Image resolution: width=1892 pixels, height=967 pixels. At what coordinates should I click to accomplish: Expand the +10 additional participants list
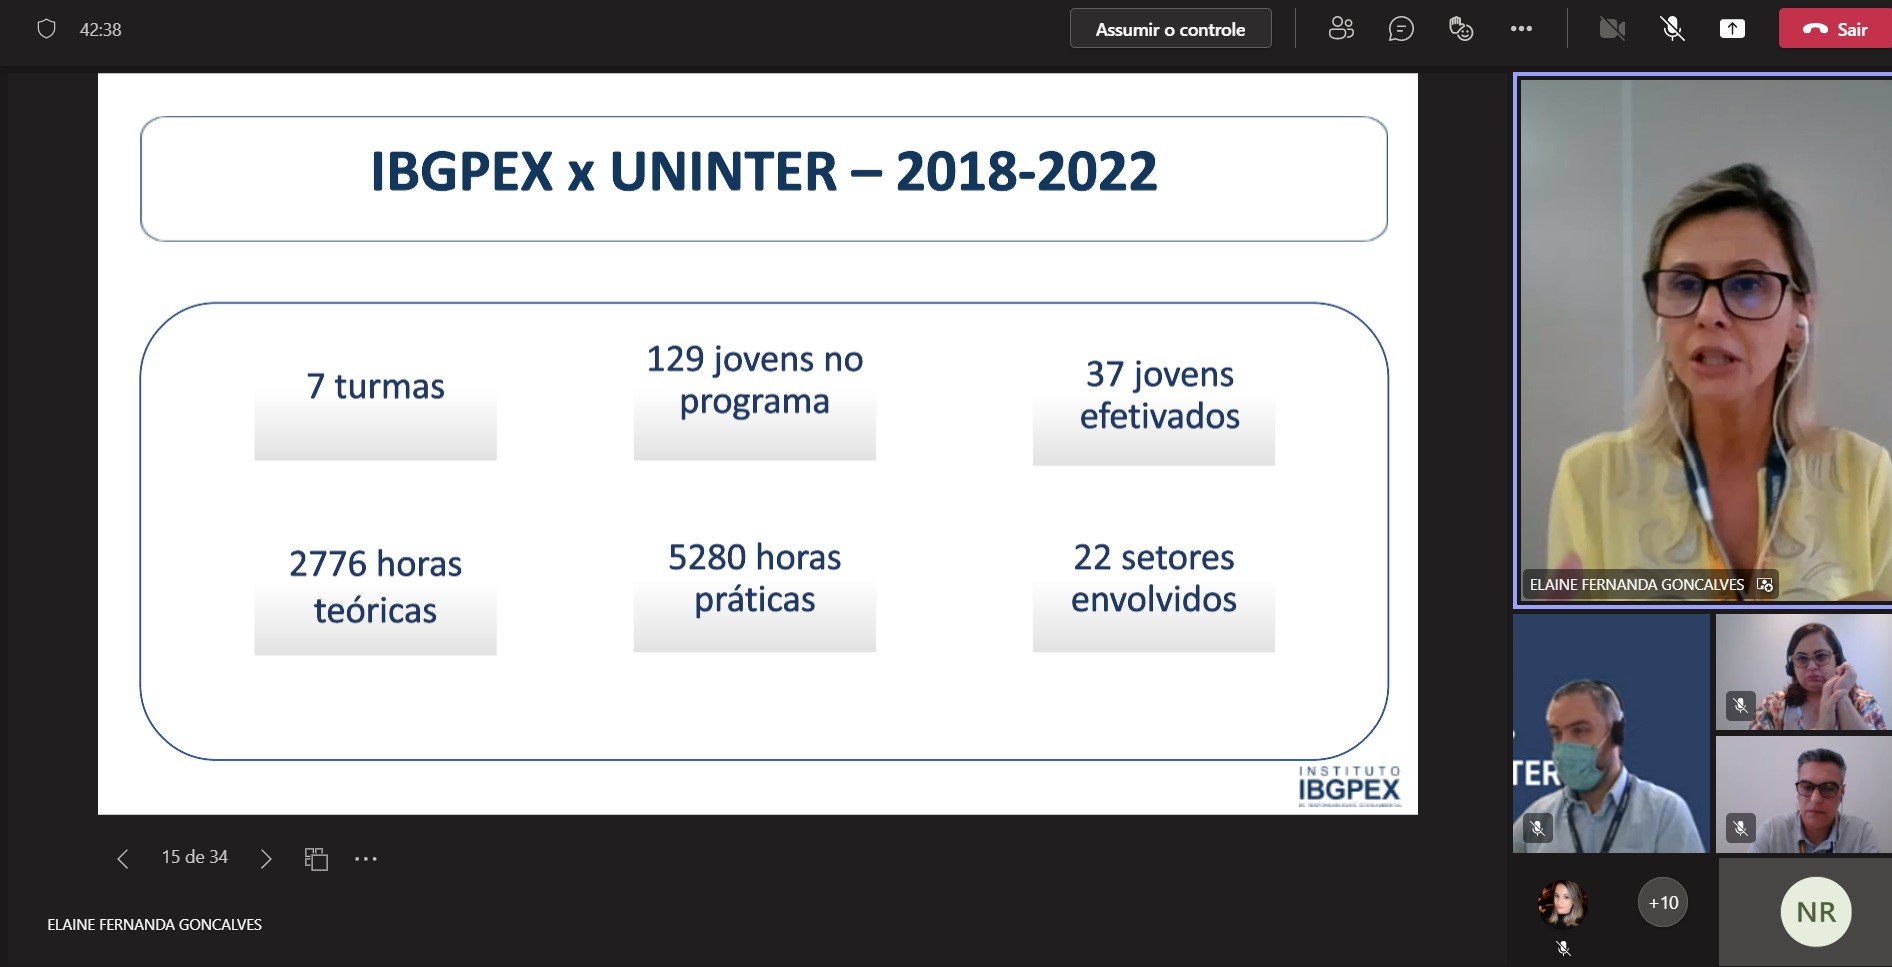[x=1663, y=903]
